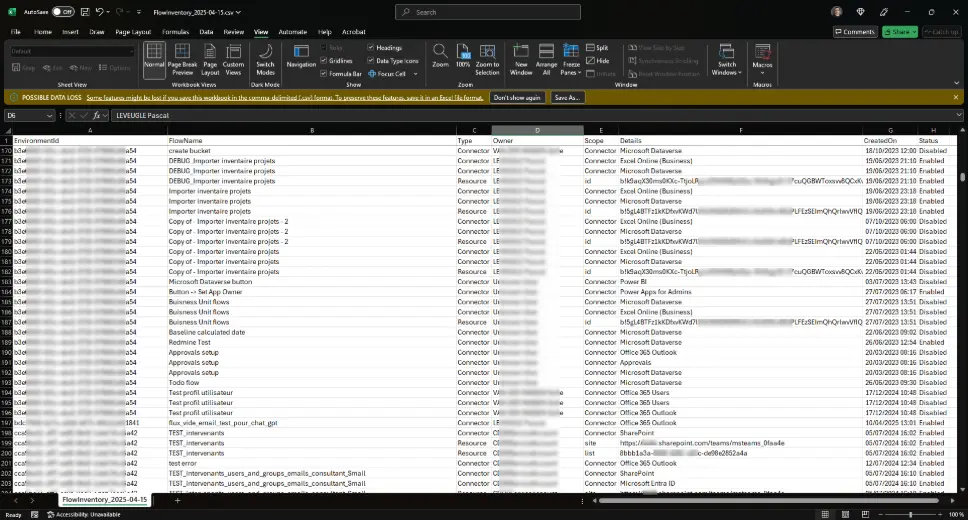The width and height of the screenshot is (968, 520).
Task: Open Page Break Preview view
Action: coord(182,60)
